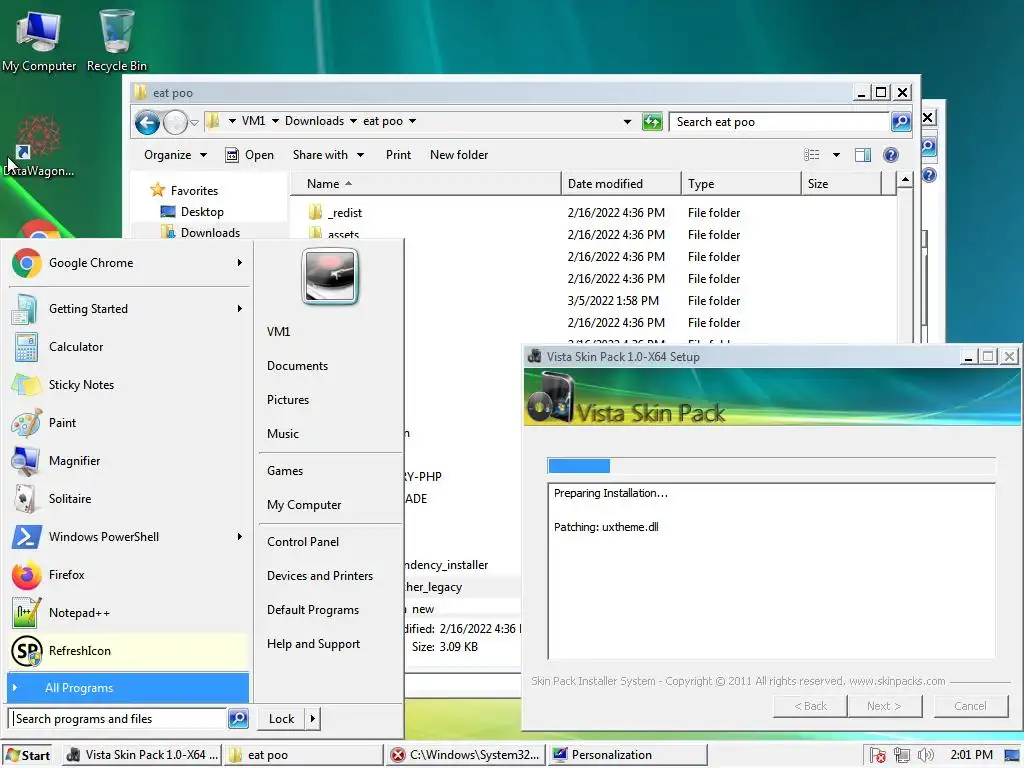
Task: Open the Calculator app icon
Action: tap(26, 347)
